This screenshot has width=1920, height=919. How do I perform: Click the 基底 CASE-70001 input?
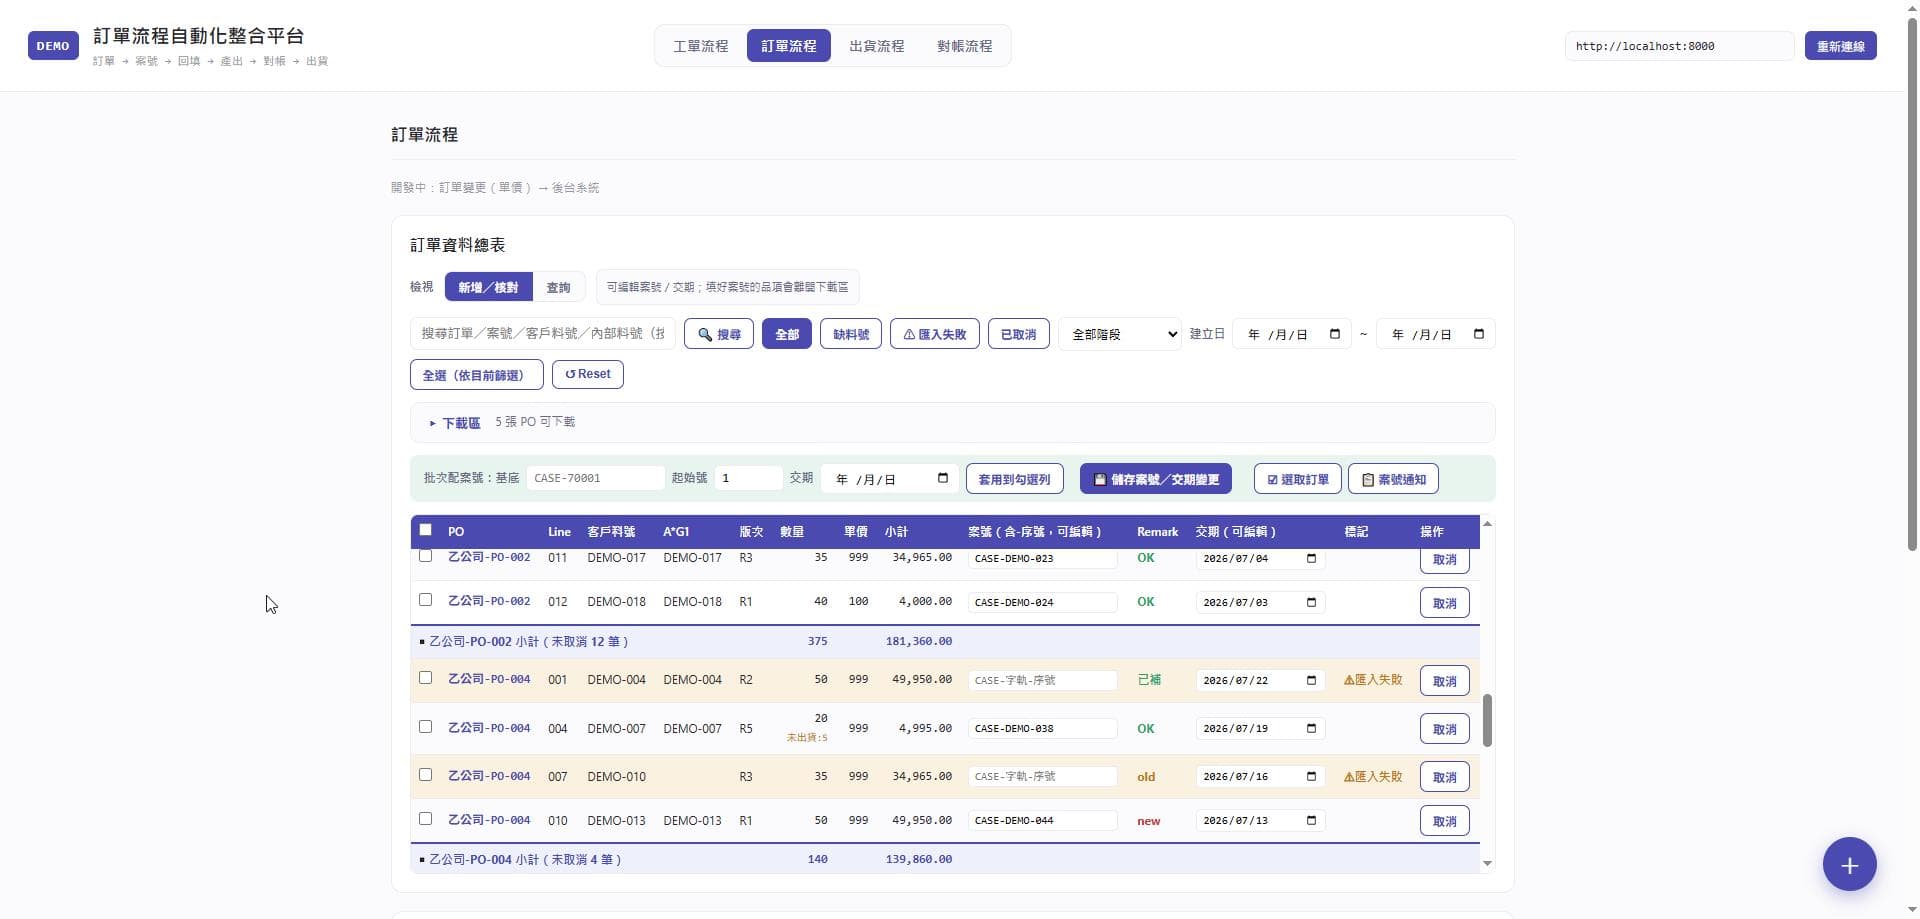tap(595, 478)
